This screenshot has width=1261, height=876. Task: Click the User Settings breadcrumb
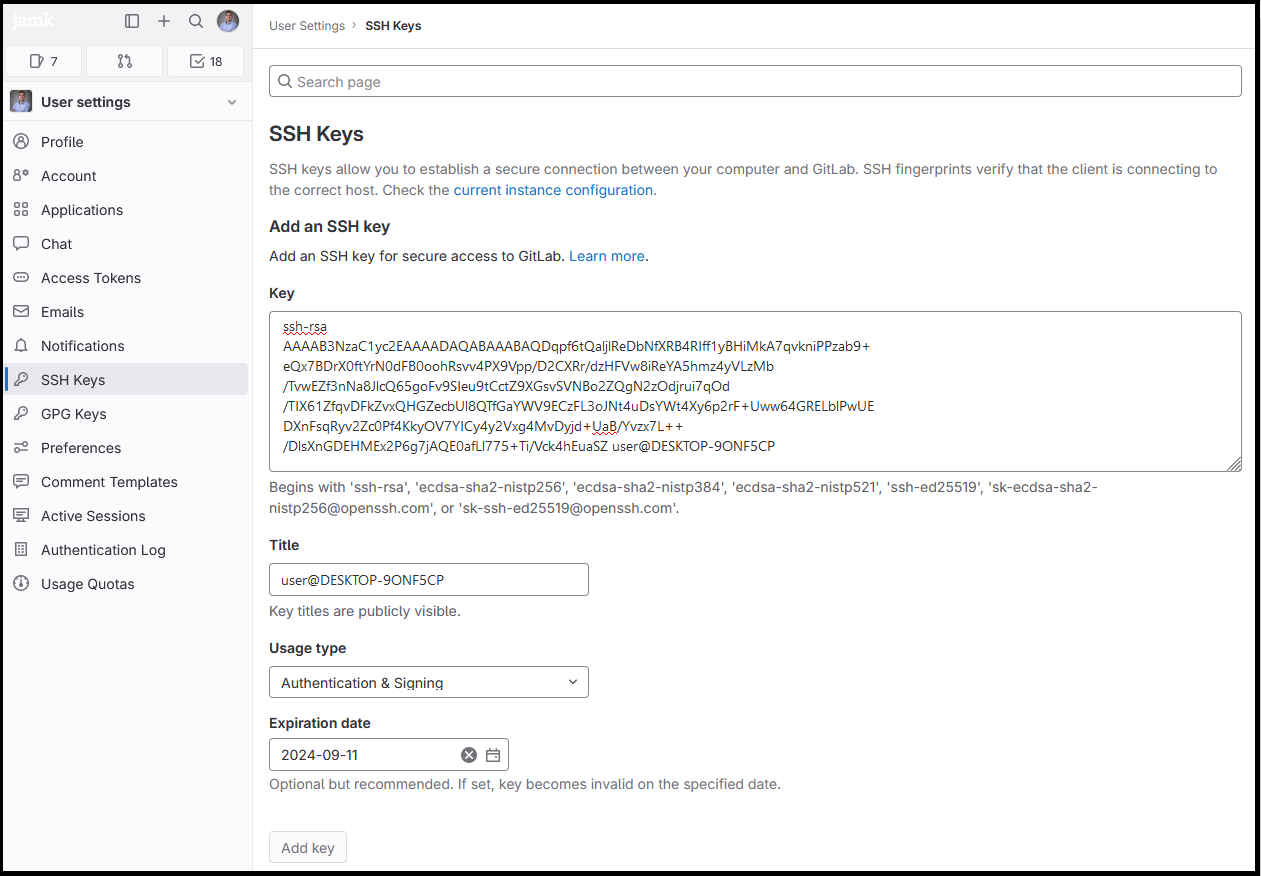(x=307, y=26)
